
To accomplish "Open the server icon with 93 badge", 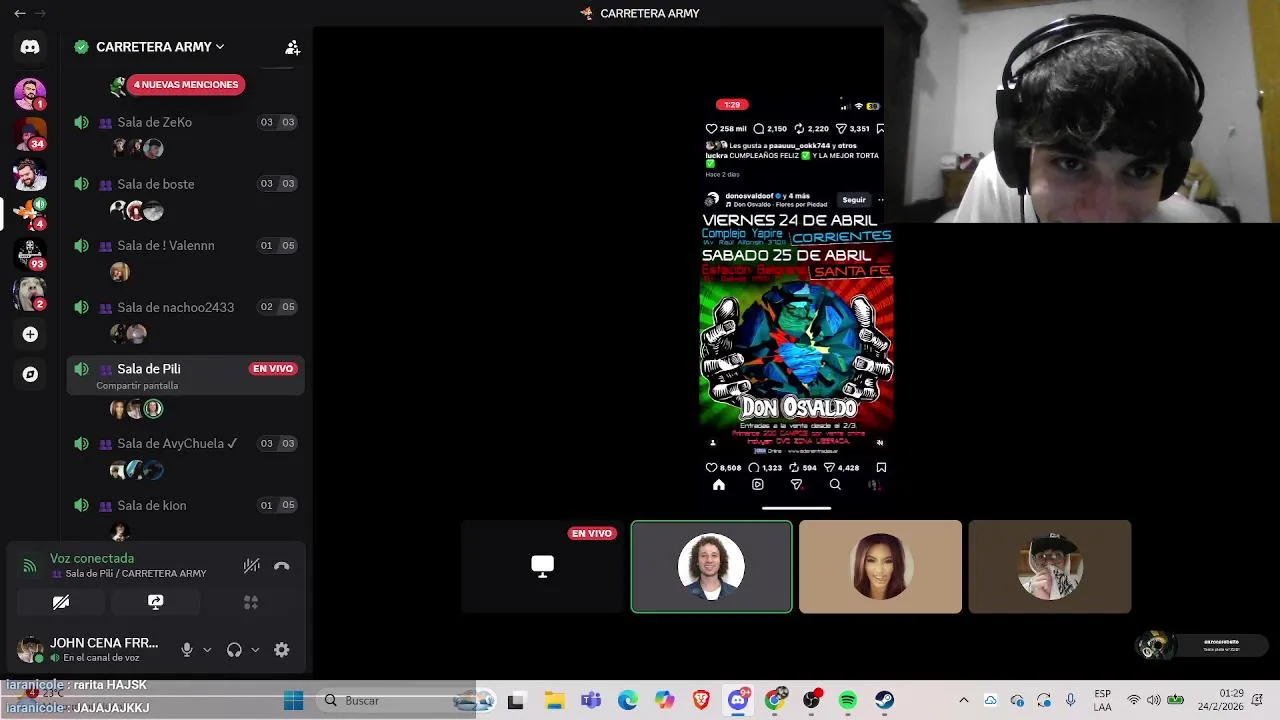I will 30,253.
